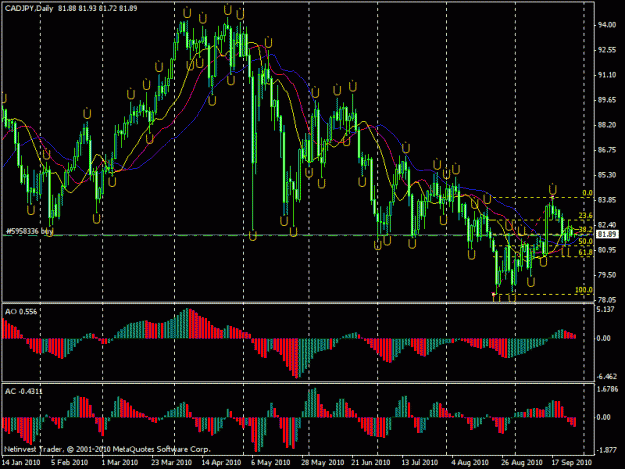Click the 13 Jul 2010 date label

419,463
